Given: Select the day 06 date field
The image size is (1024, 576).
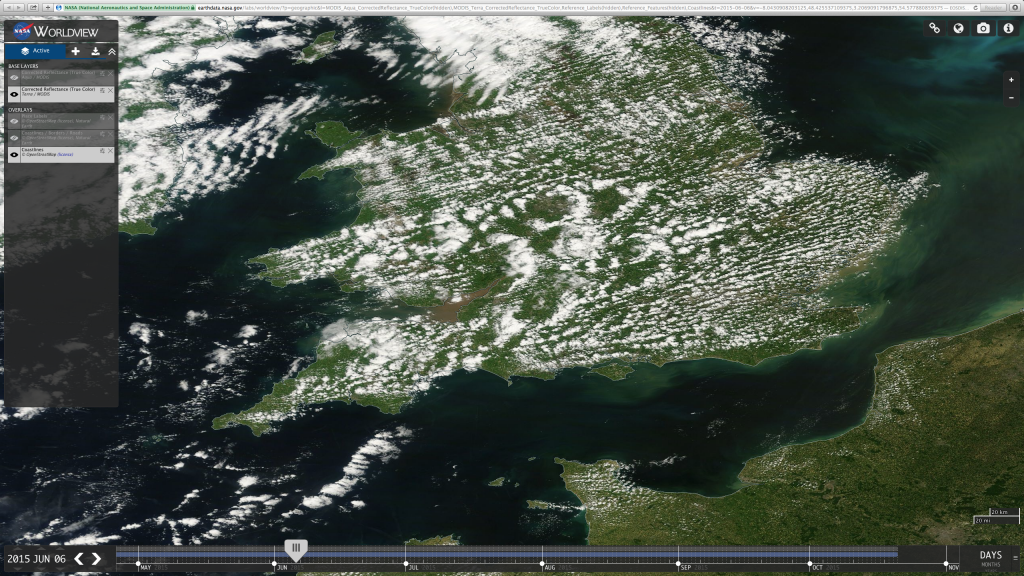Looking at the screenshot, I should (x=59, y=559).
